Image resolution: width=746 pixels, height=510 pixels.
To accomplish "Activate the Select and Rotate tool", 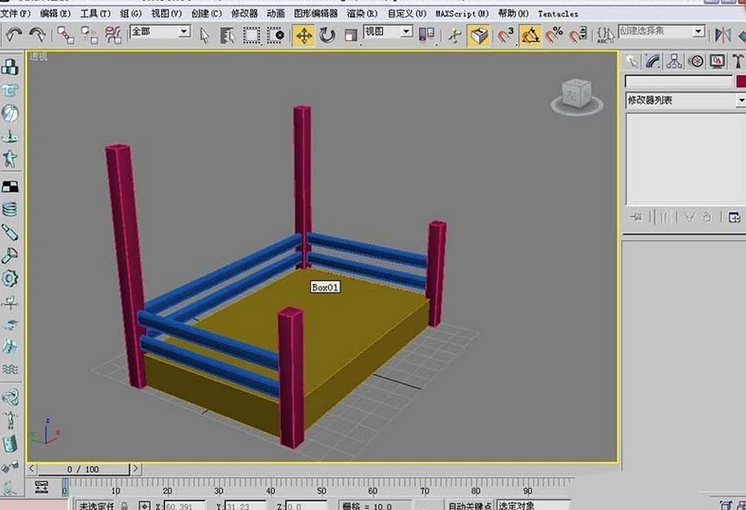I will coord(327,35).
